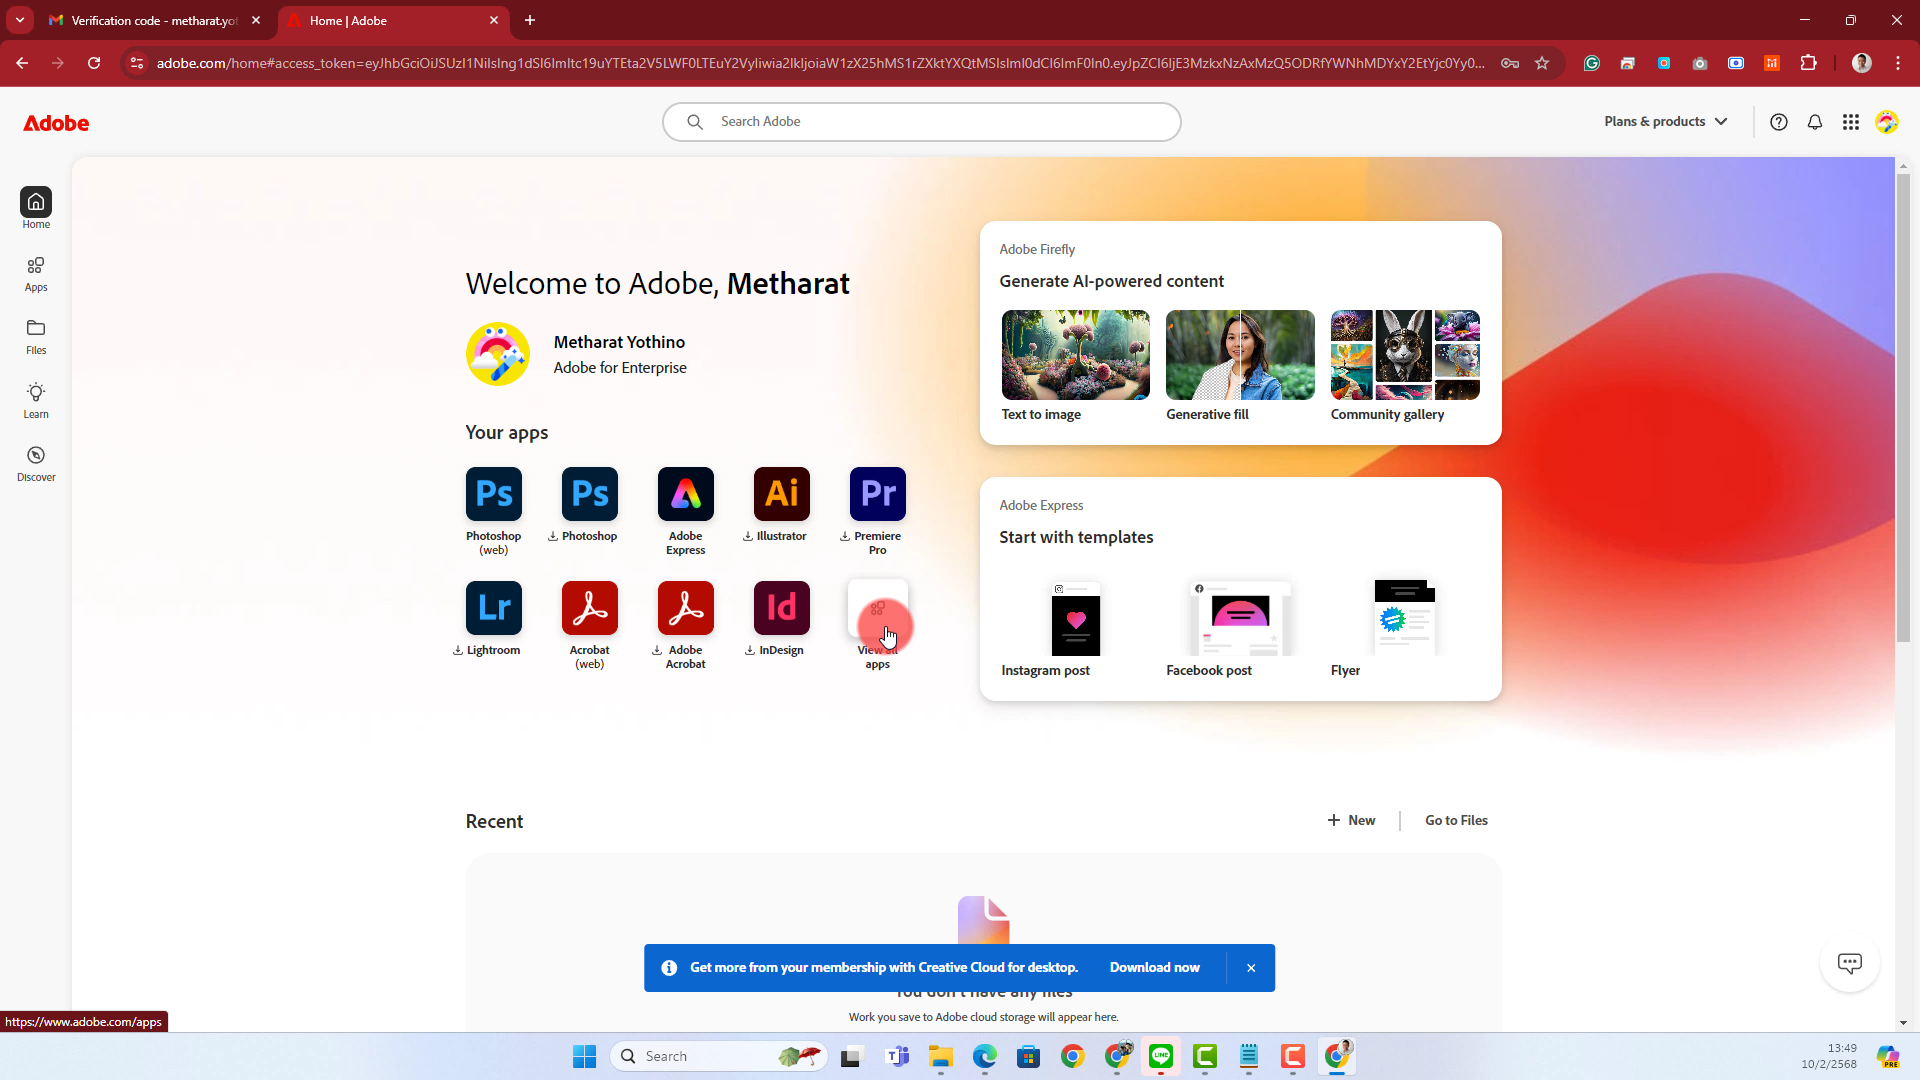The image size is (1920, 1080).
Task: Open the Chrome profile avatar in toolbar
Action: point(1862,63)
